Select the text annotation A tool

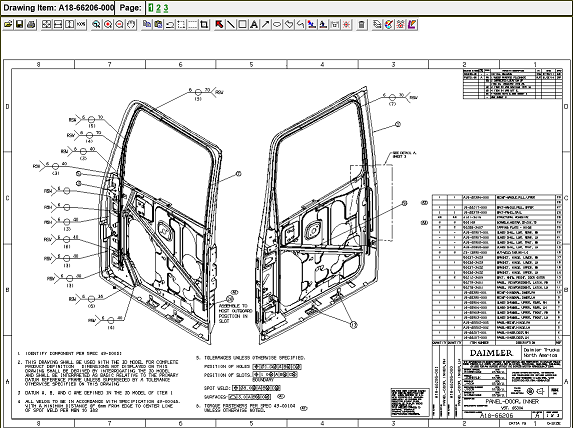(x=254, y=24)
